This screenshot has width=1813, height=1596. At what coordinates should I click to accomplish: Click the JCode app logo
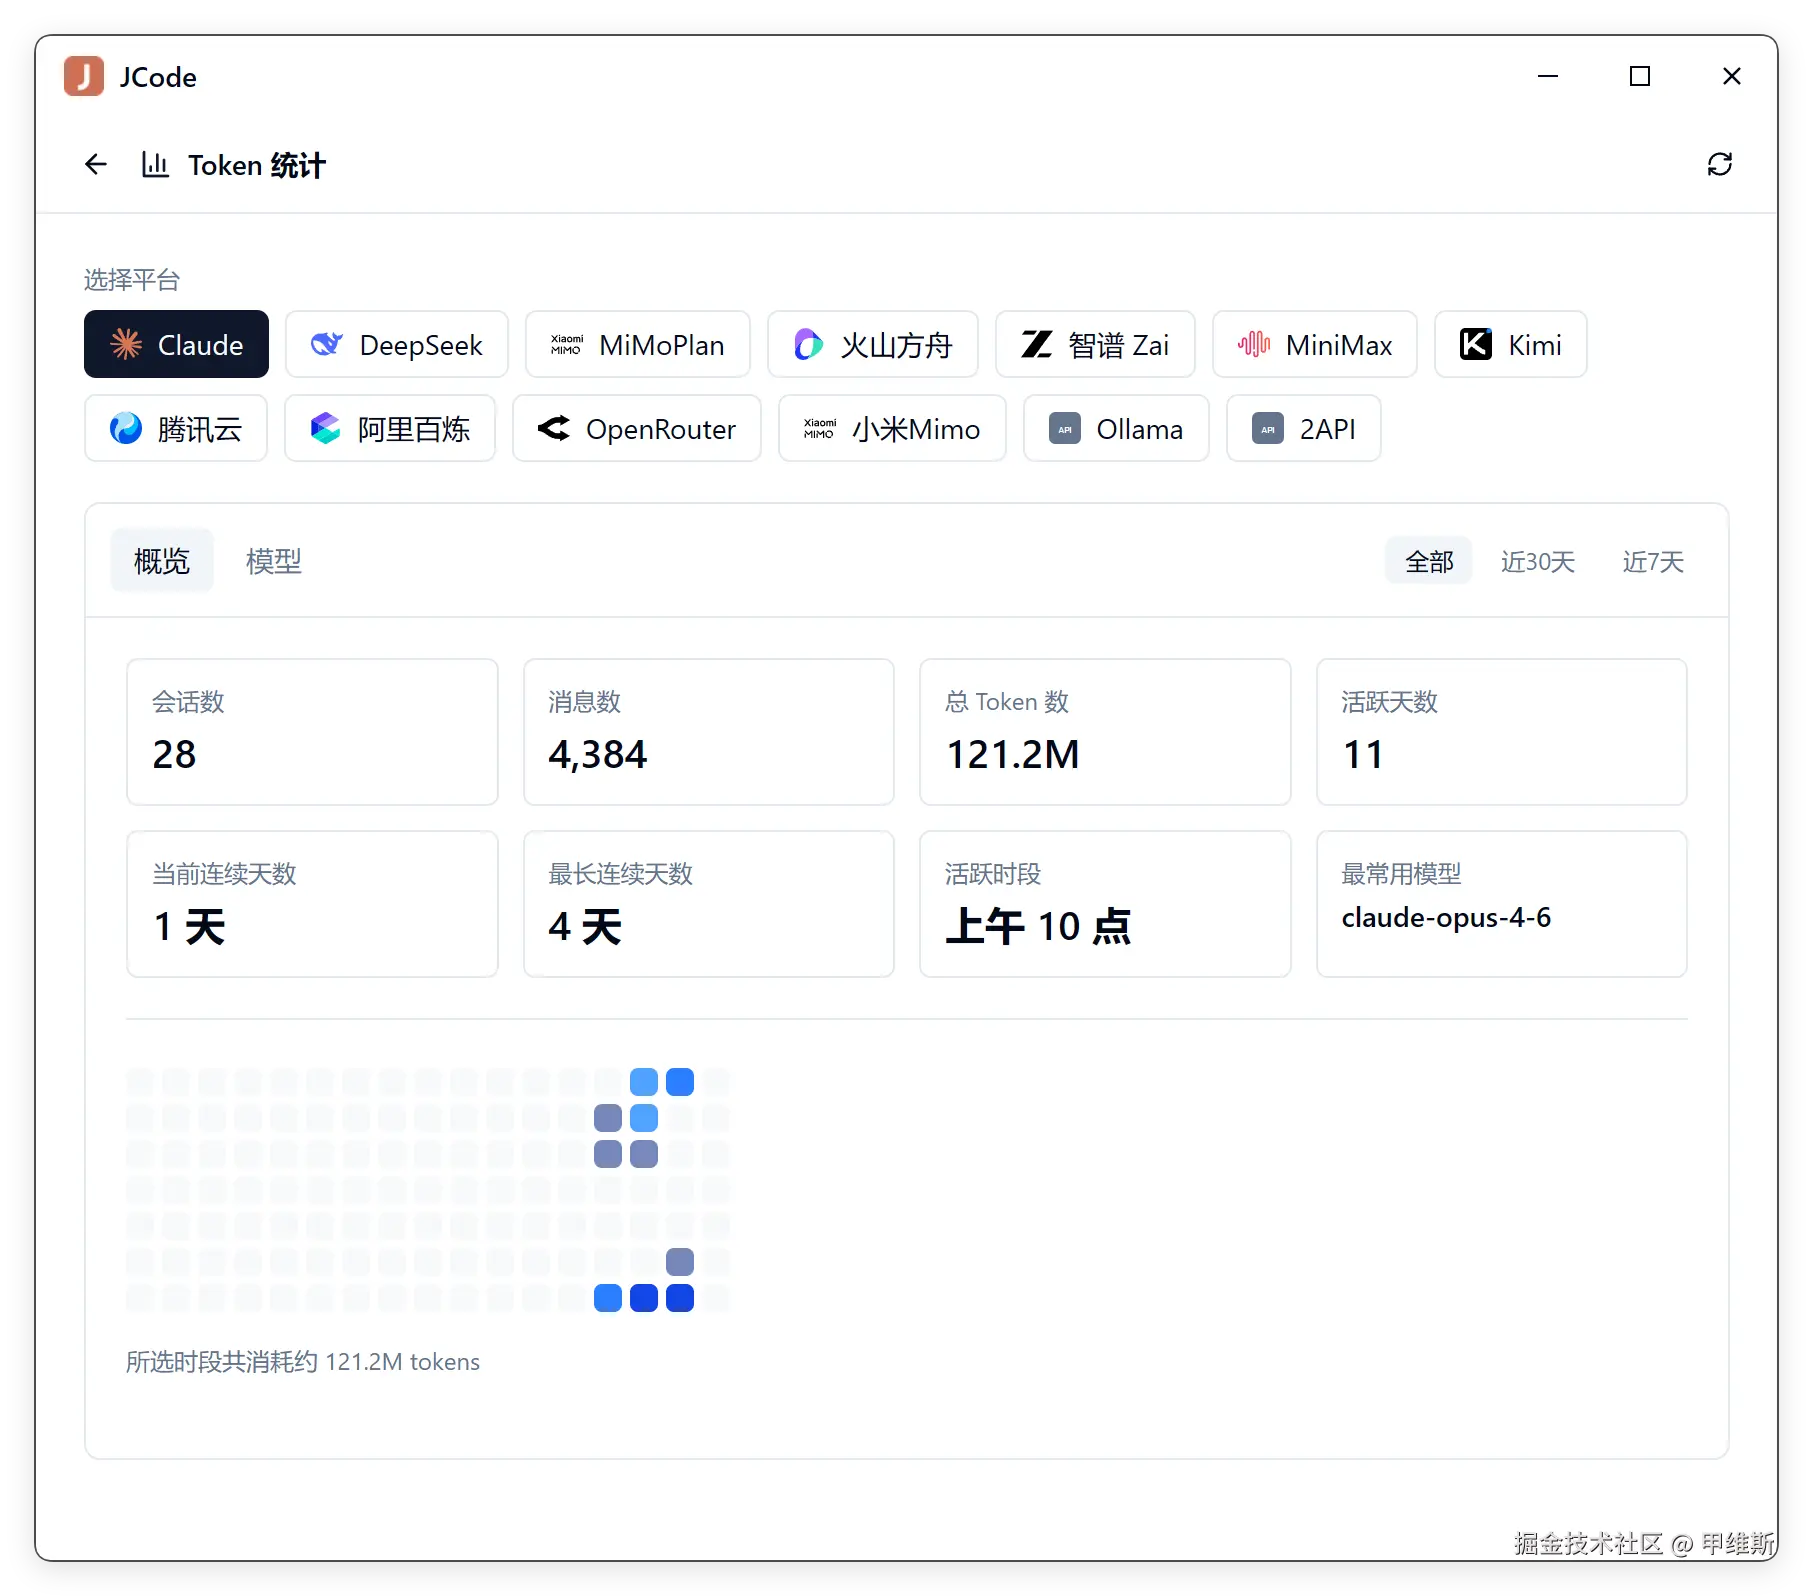coord(84,76)
